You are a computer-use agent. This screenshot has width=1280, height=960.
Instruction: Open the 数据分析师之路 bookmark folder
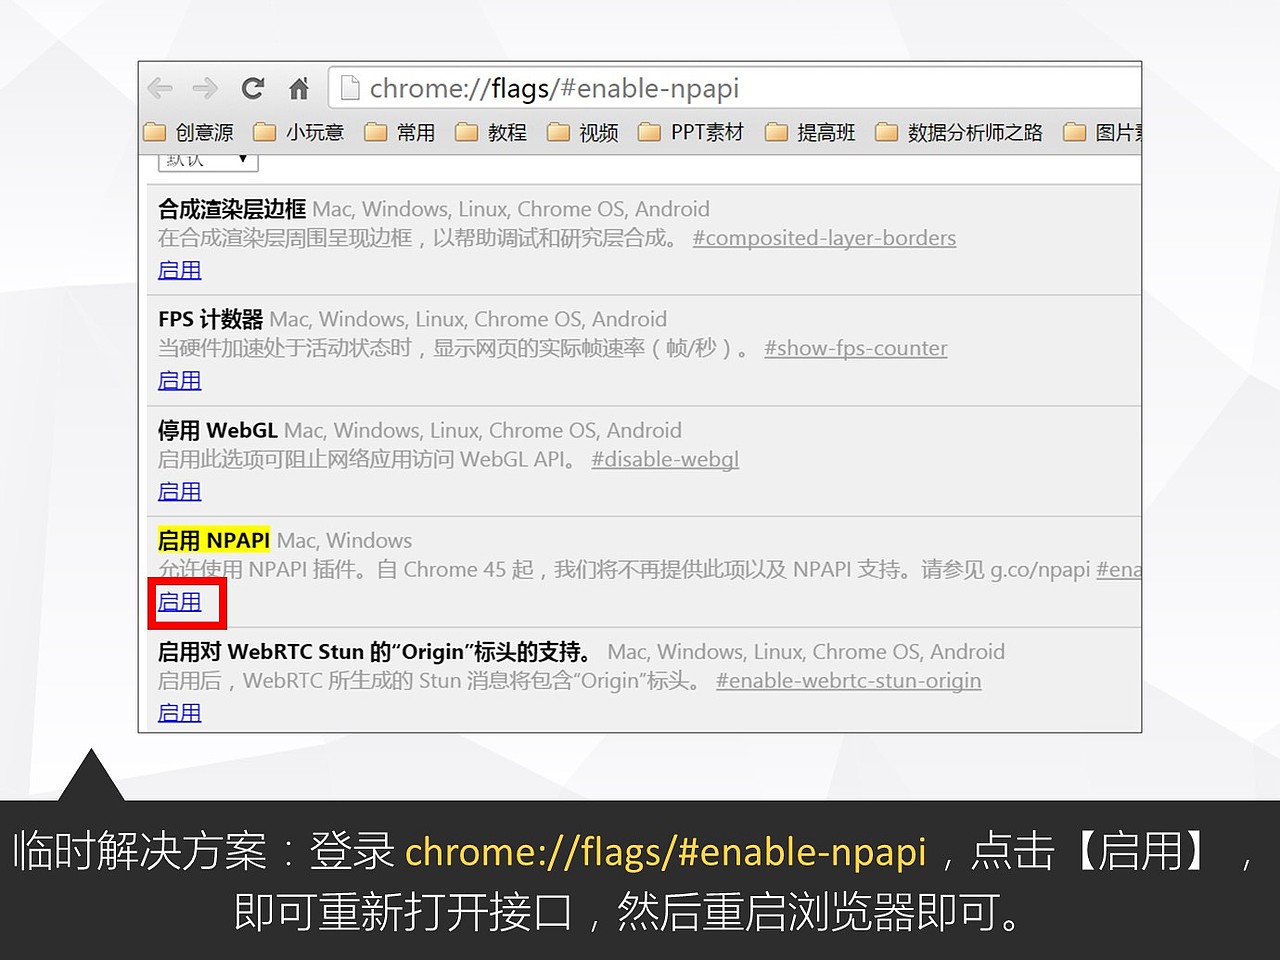coord(959,132)
